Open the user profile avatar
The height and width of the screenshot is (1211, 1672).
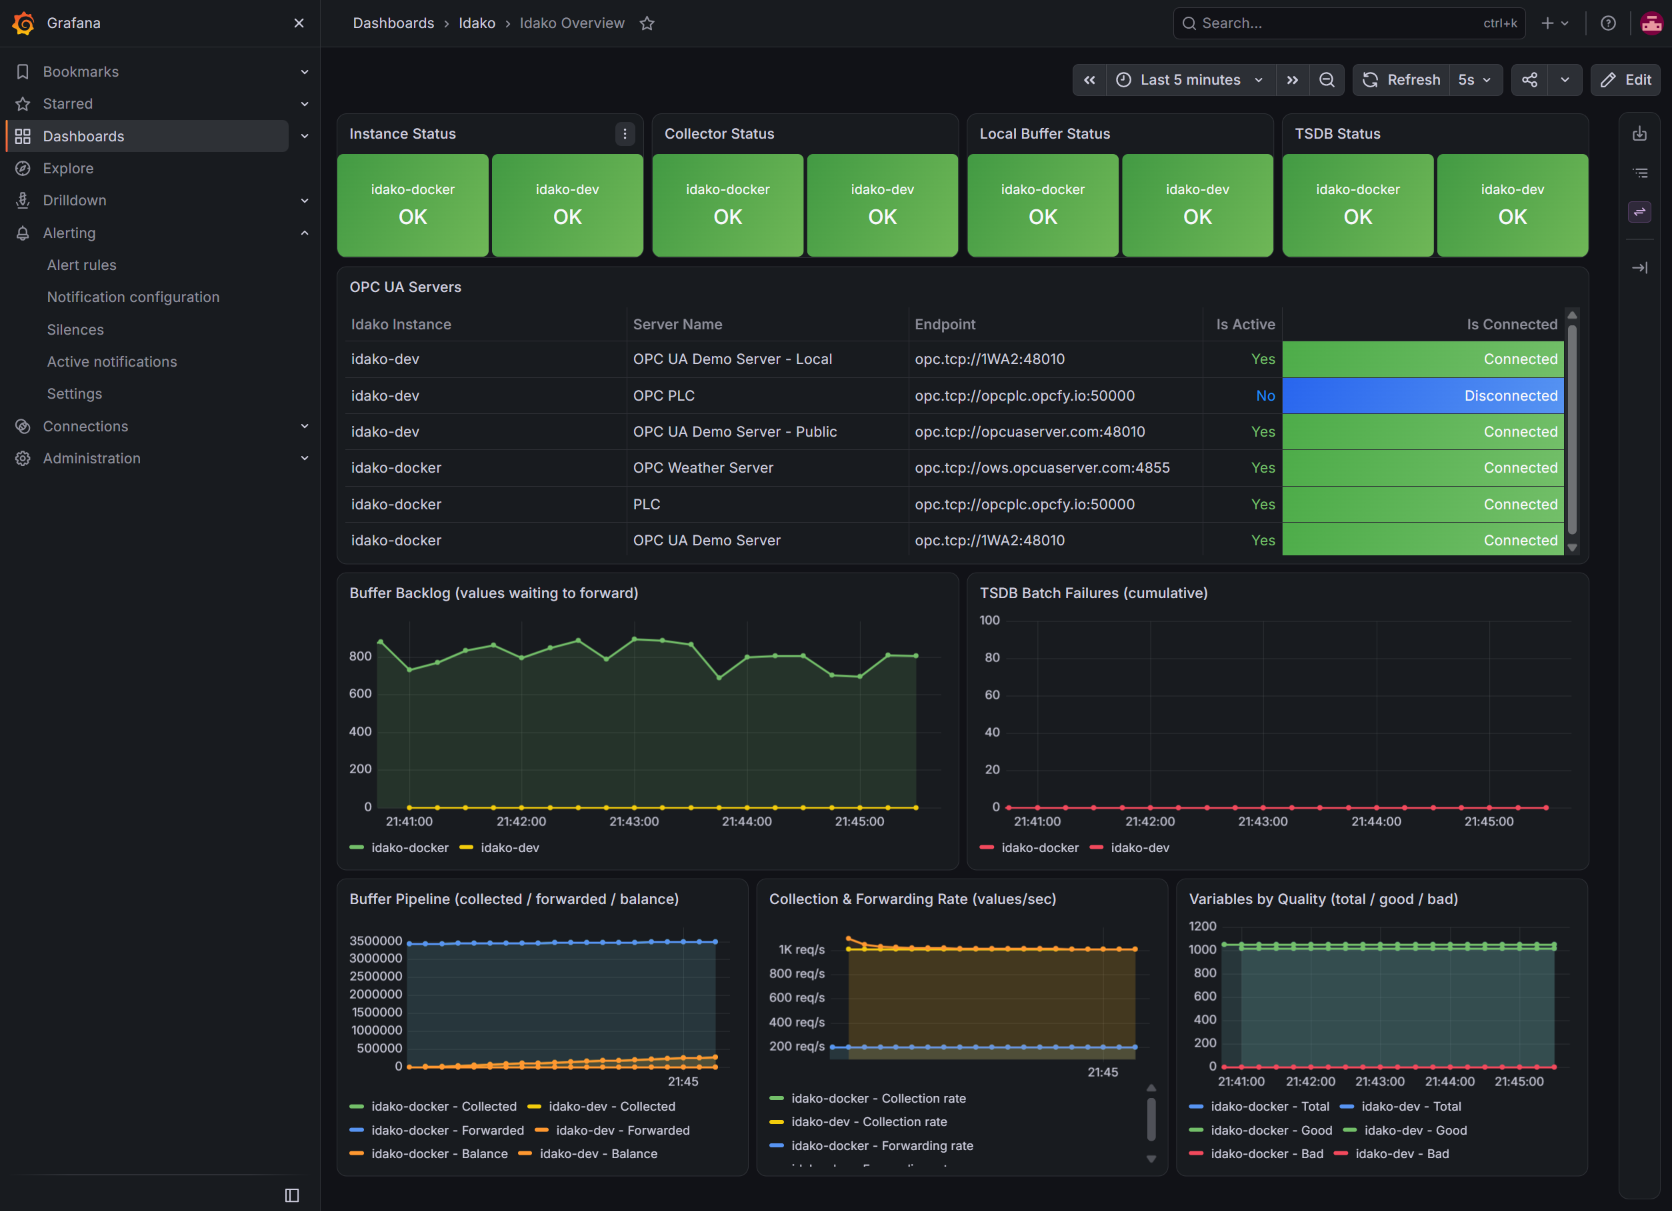click(x=1652, y=23)
